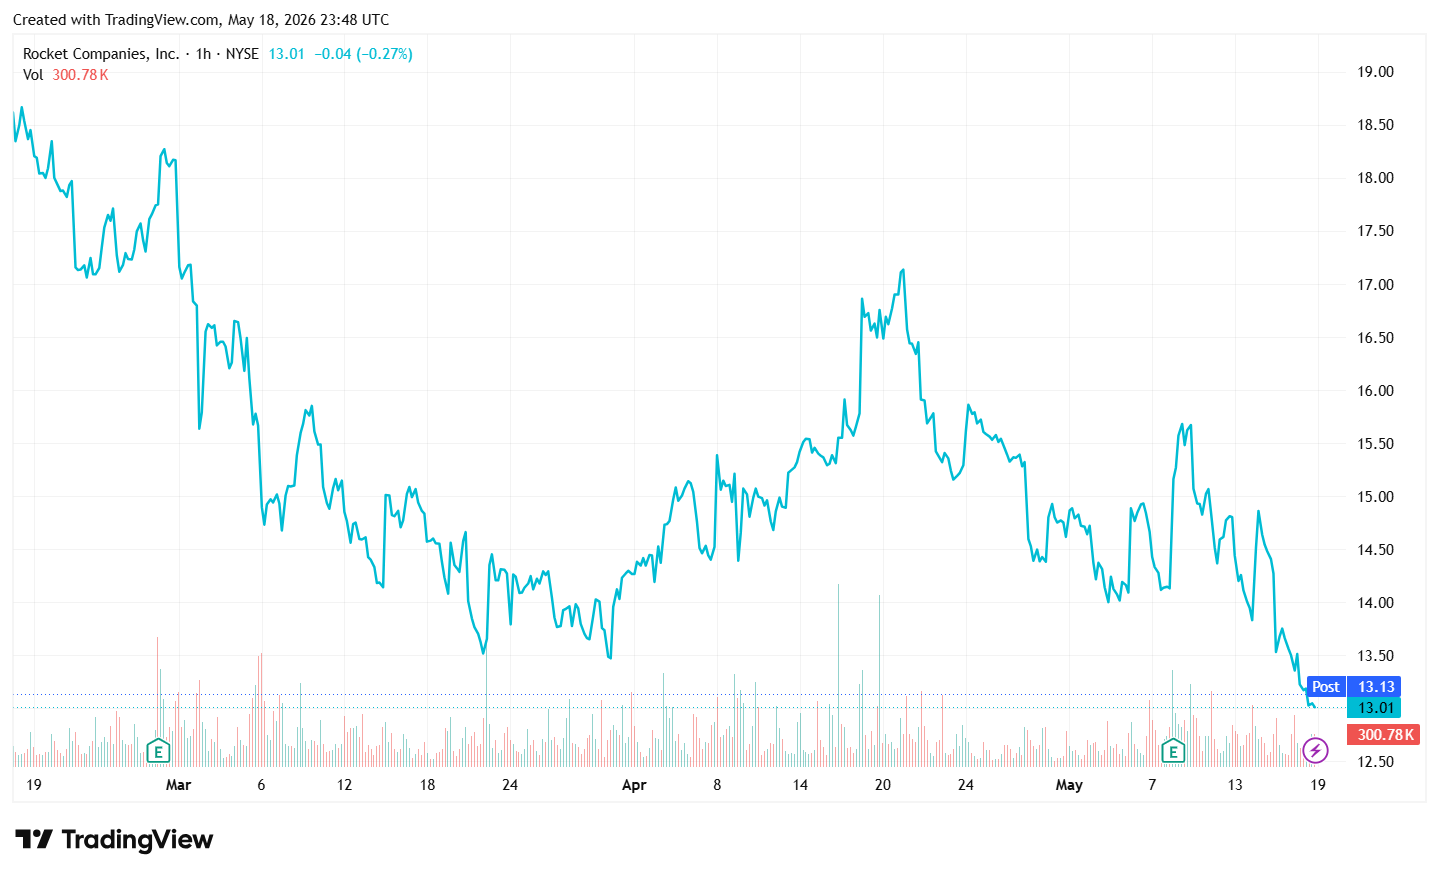
Task: Click the 12 date axis label
Action: click(344, 785)
